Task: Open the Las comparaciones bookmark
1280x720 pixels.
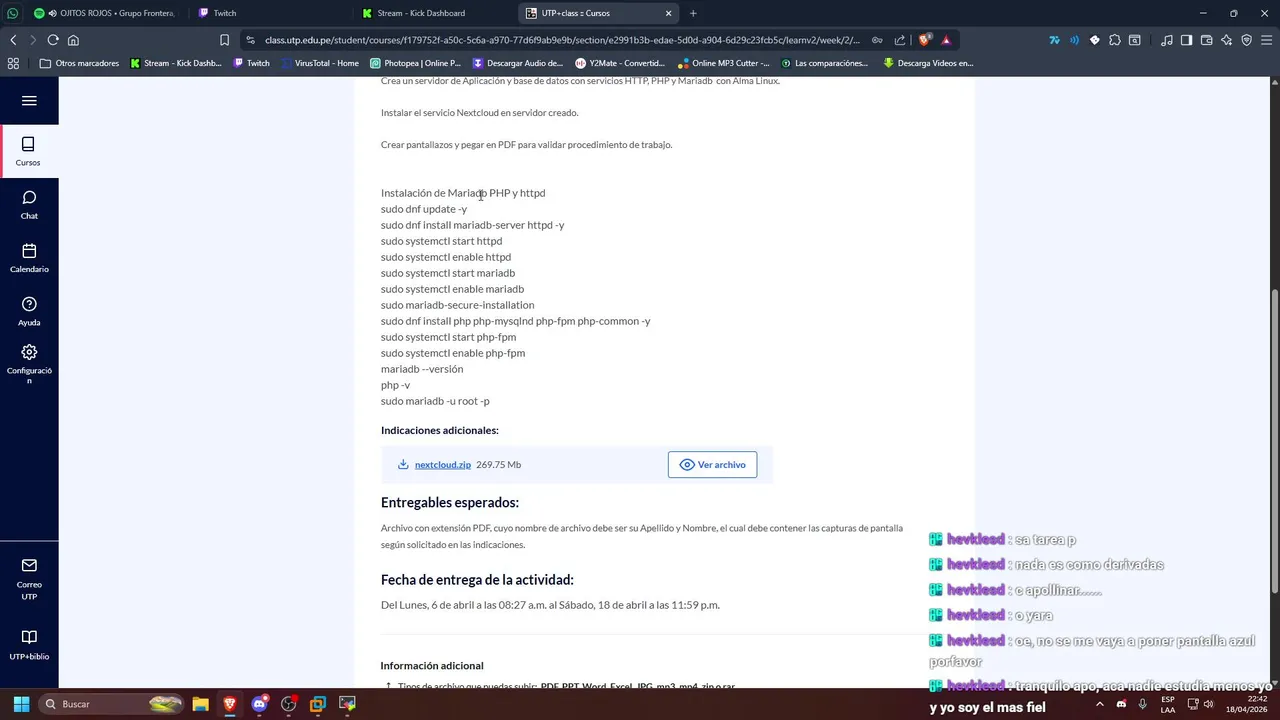Action: (825, 63)
